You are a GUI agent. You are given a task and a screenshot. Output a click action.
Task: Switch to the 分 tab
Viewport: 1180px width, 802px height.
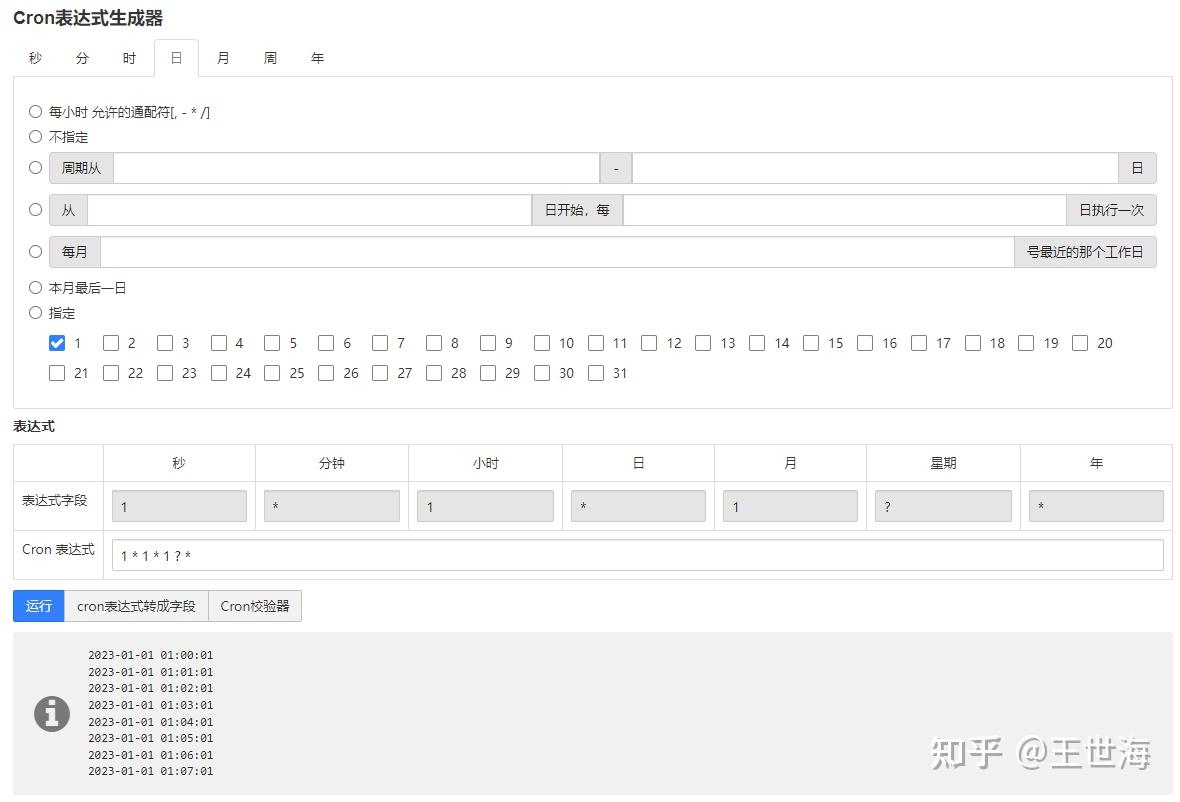(x=82, y=58)
